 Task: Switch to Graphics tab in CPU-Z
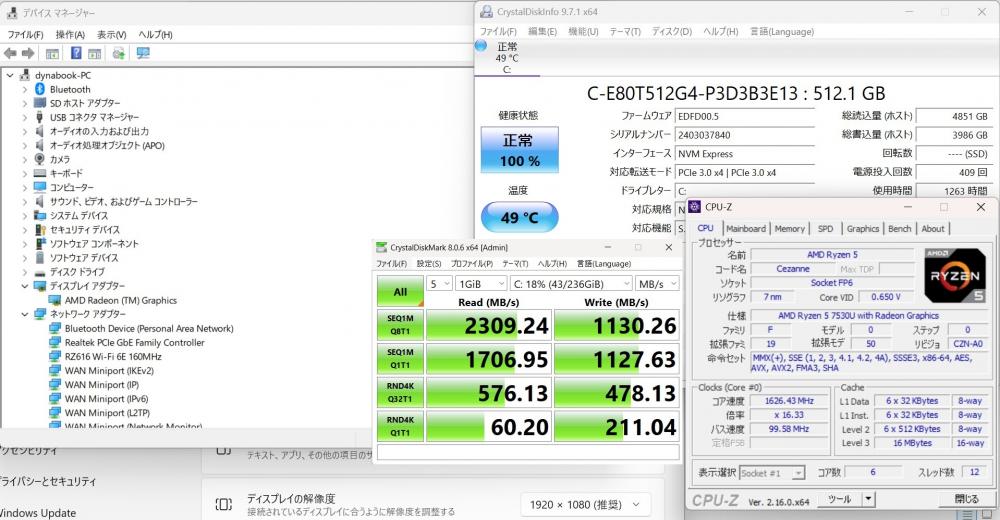(862, 228)
